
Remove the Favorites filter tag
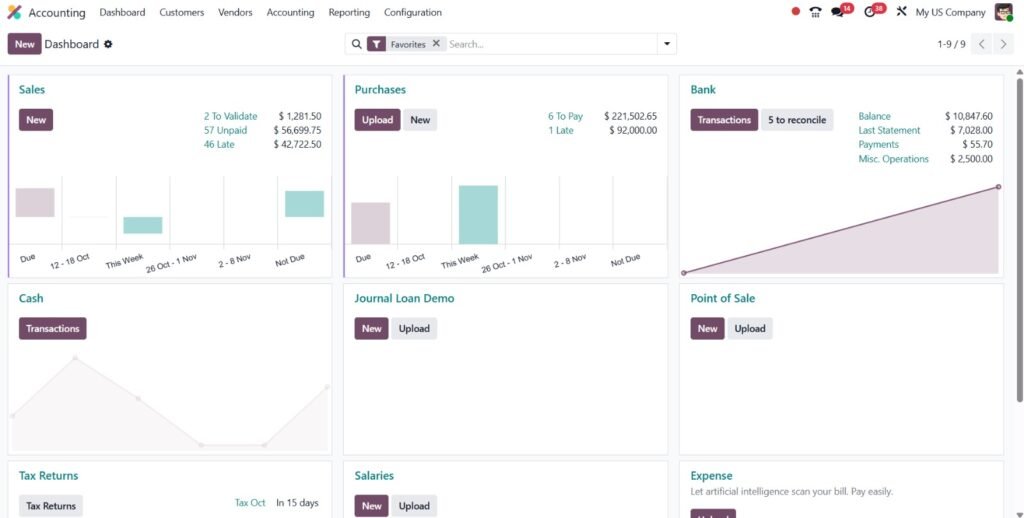436,44
